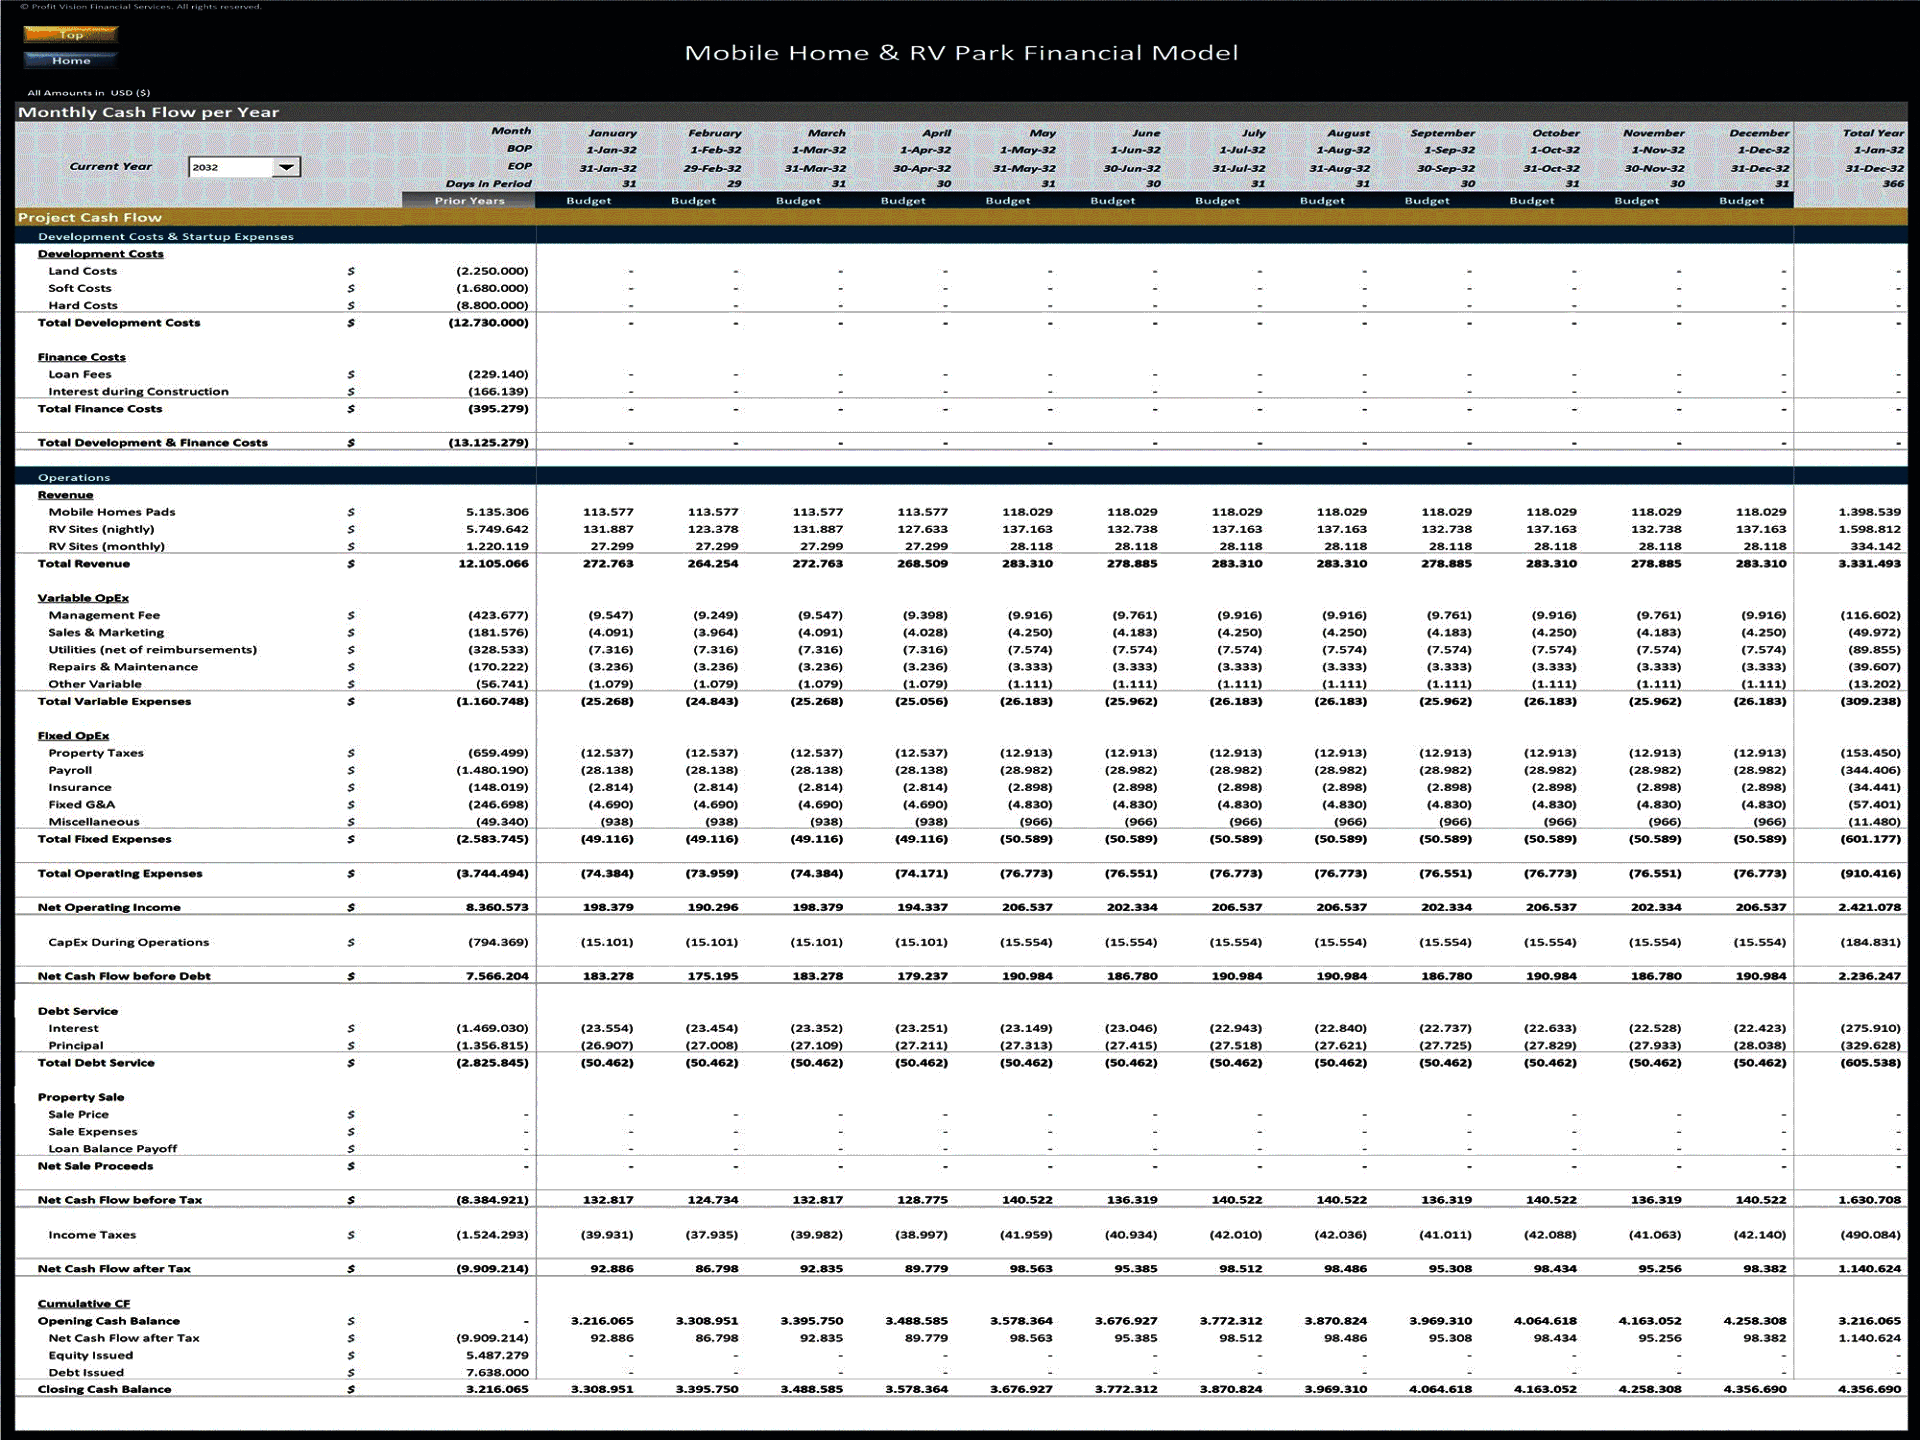Select the January Budget column label
Screen dimensions: 1920x1440
(588, 200)
